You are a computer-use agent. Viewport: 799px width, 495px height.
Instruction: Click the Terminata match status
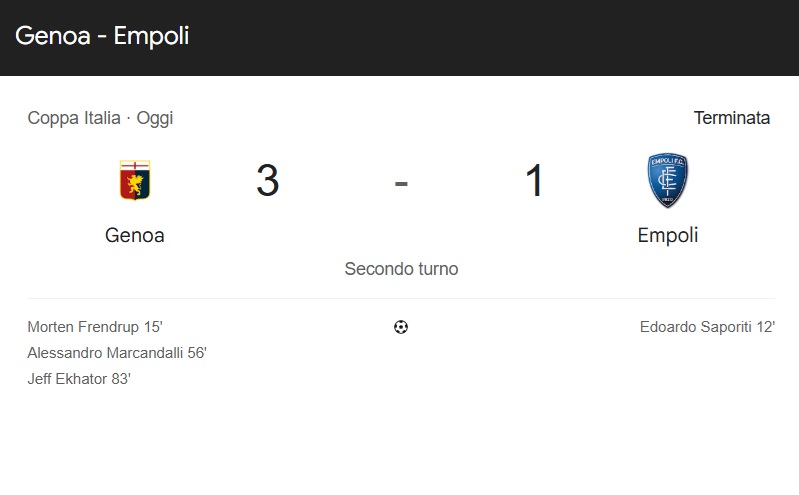[x=731, y=118]
